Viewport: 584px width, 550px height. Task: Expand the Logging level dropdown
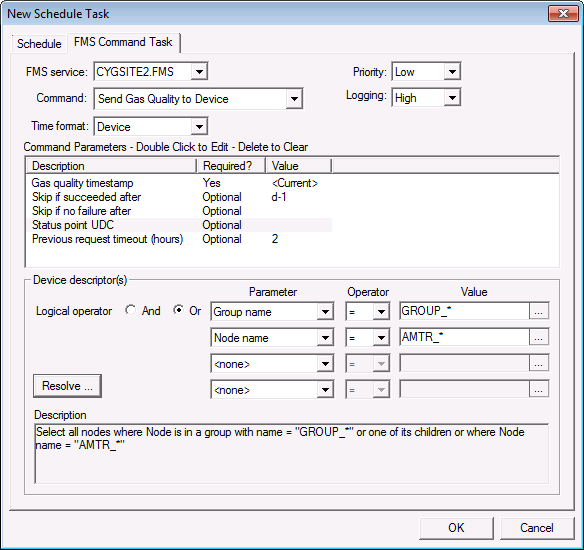(452, 98)
